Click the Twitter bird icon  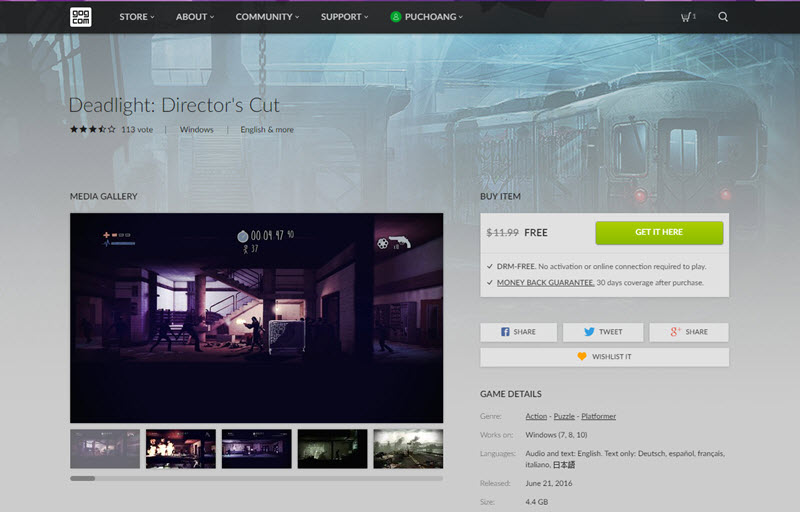pos(589,332)
